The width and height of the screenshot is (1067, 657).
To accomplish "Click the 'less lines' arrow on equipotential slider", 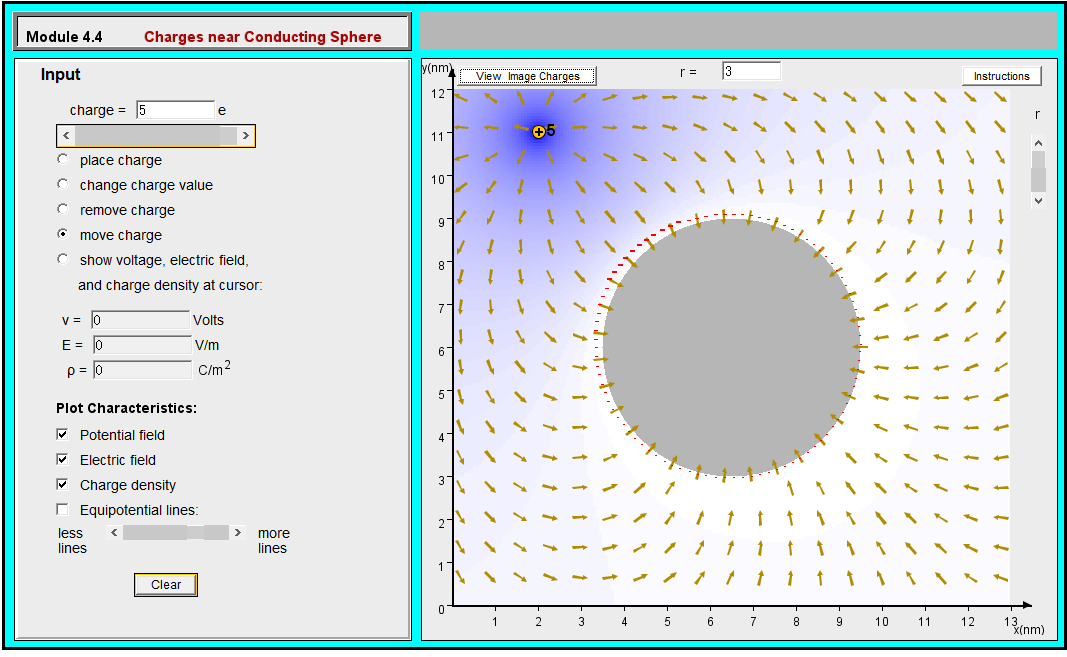I will click(114, 532).
